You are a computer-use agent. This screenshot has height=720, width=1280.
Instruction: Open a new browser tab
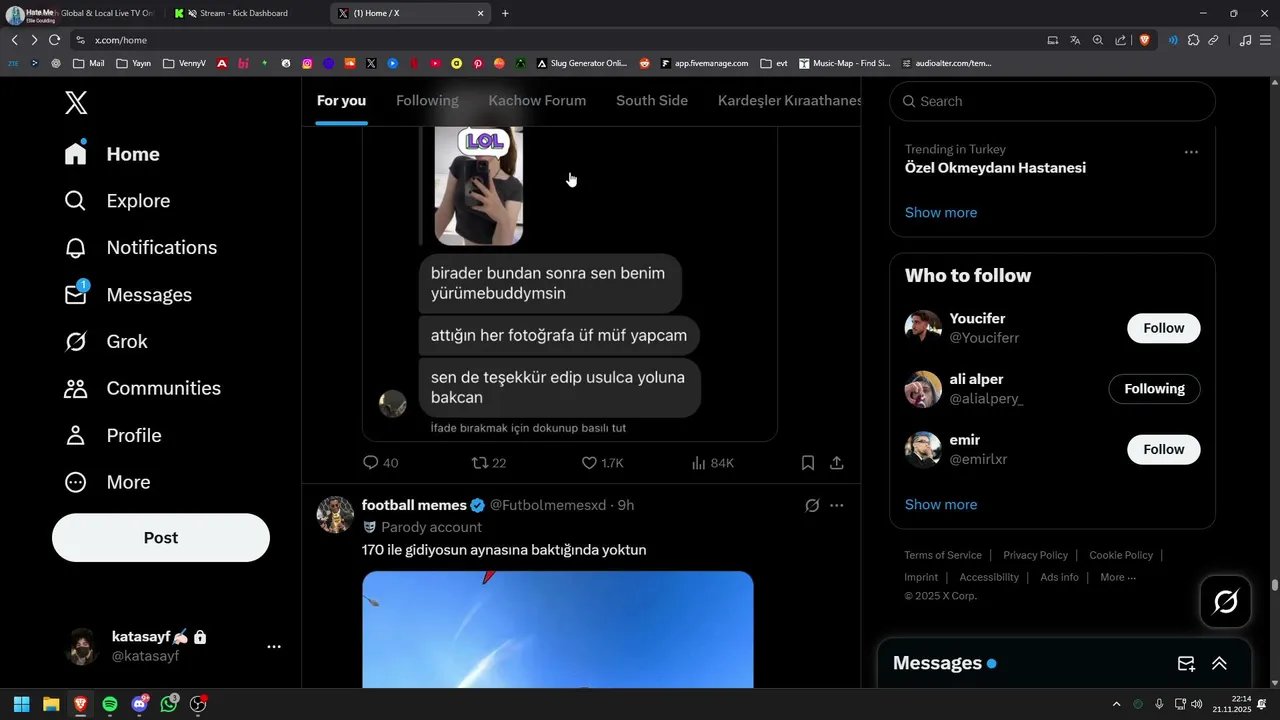505,13
